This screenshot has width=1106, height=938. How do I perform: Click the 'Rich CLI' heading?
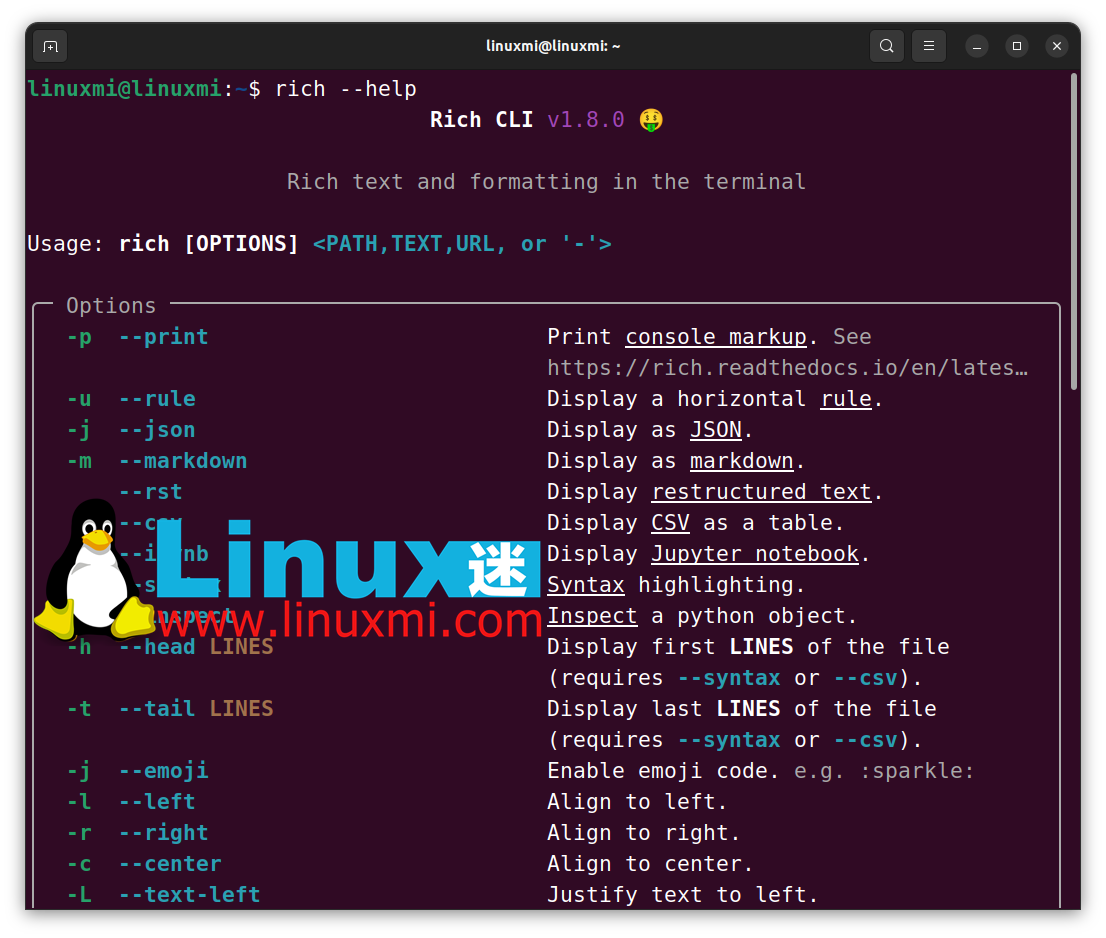(x=482, y=120)
